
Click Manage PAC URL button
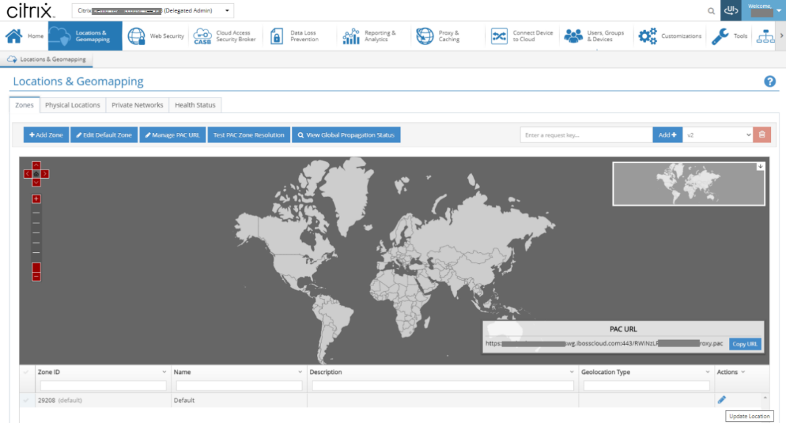(172, 135)
